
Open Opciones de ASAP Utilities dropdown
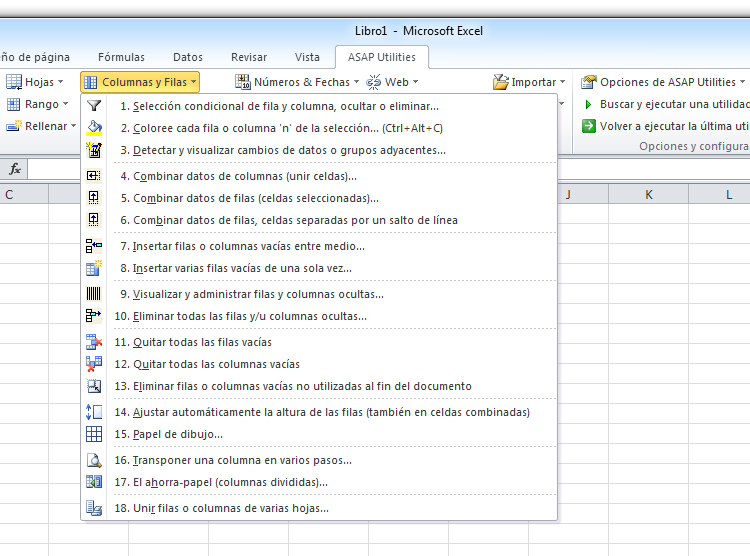pos(663,82)
